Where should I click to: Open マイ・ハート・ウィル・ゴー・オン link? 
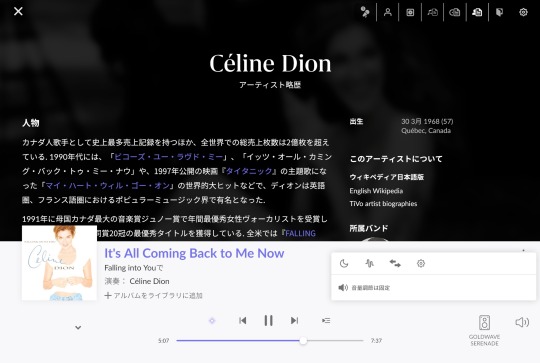(x=108, y=186)
